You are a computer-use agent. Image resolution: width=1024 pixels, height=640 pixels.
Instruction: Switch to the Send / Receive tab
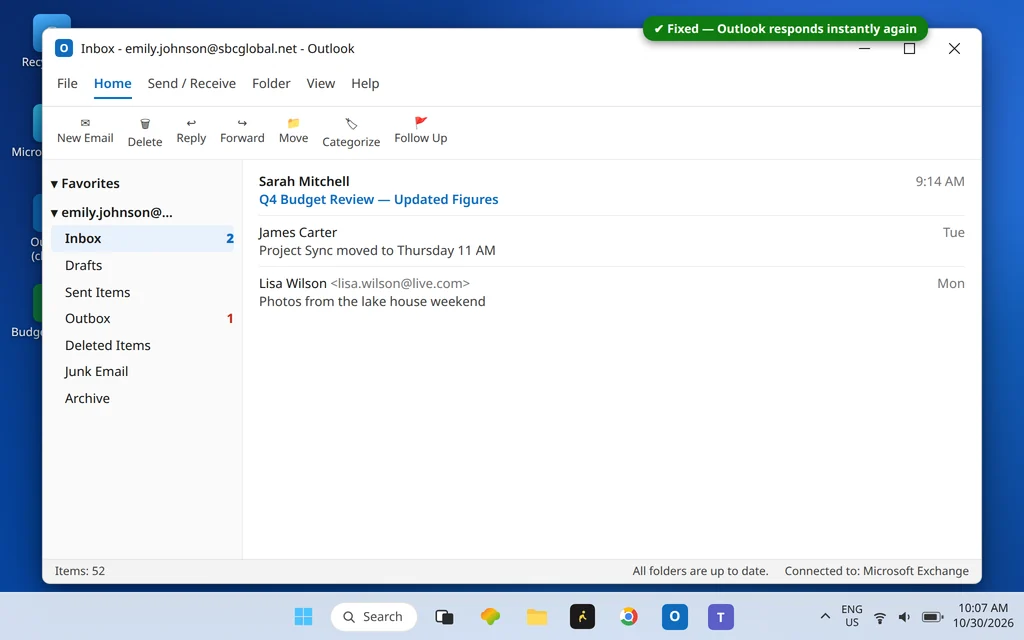(191, 84)
